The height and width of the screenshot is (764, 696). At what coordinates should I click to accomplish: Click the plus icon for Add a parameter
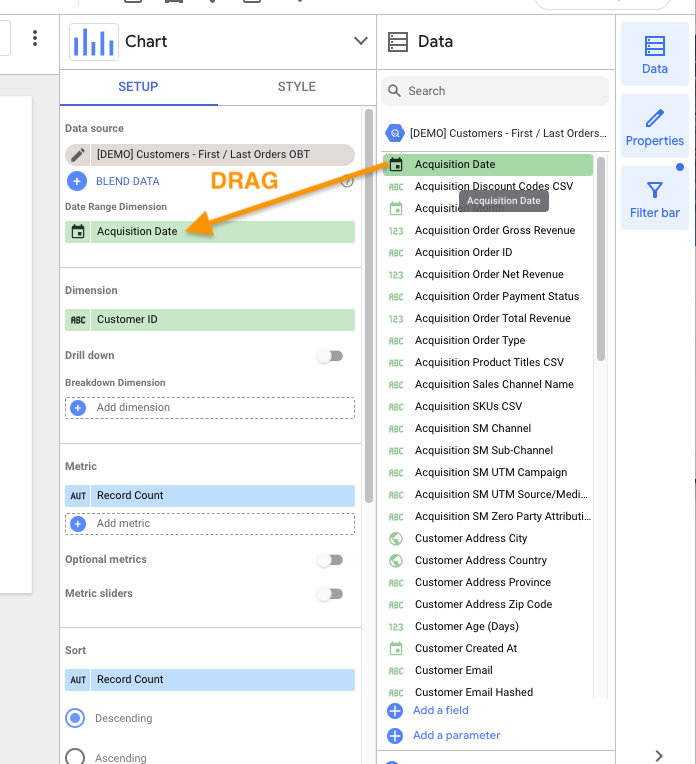pyautogui.click(x=395, y=736)
